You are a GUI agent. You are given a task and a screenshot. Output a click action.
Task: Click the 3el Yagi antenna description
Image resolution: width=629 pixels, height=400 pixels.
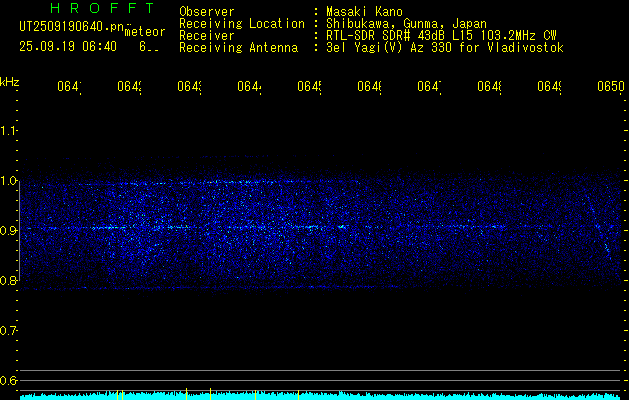tap(443, 47)
